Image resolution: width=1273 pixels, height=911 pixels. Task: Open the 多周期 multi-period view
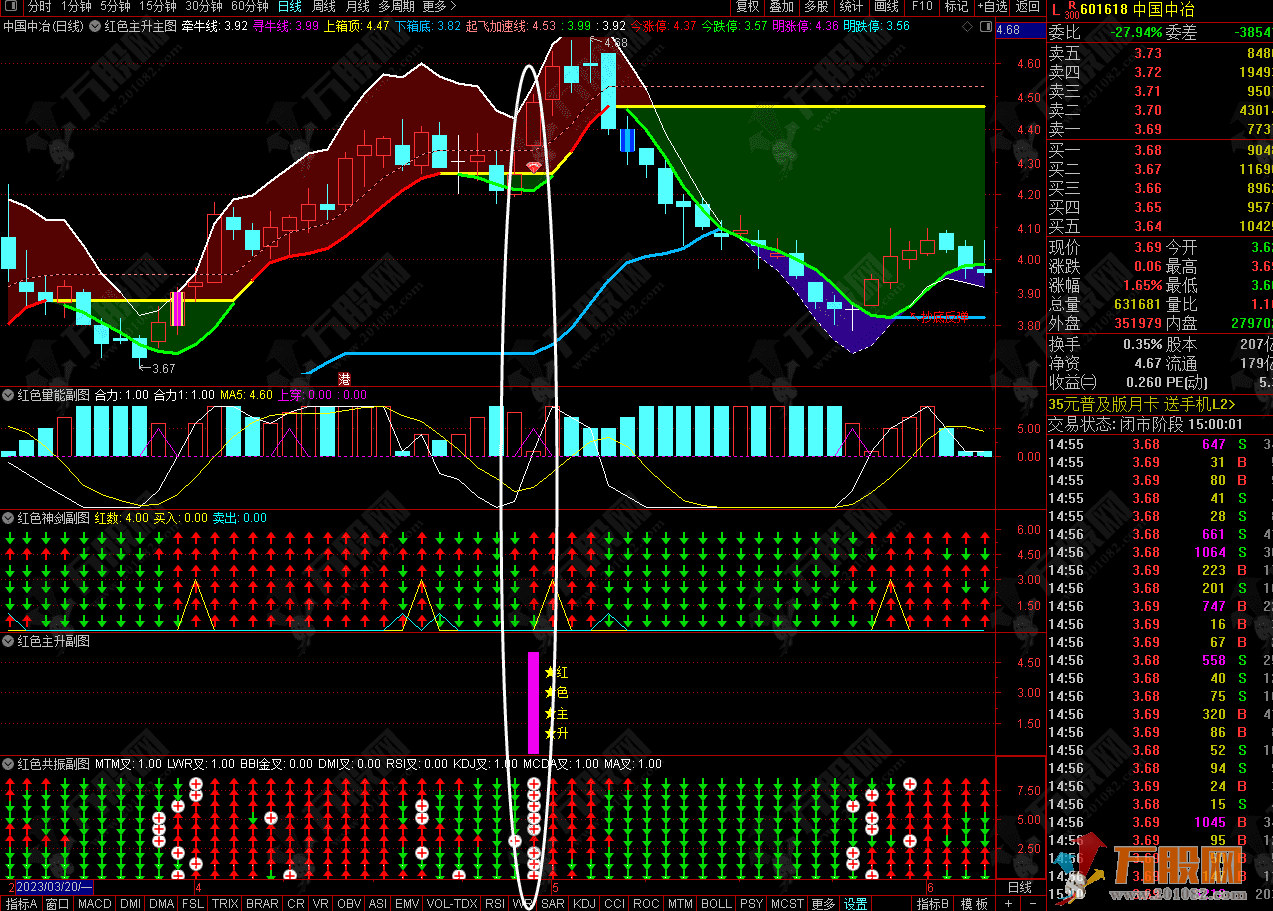(x=397, y=6)
